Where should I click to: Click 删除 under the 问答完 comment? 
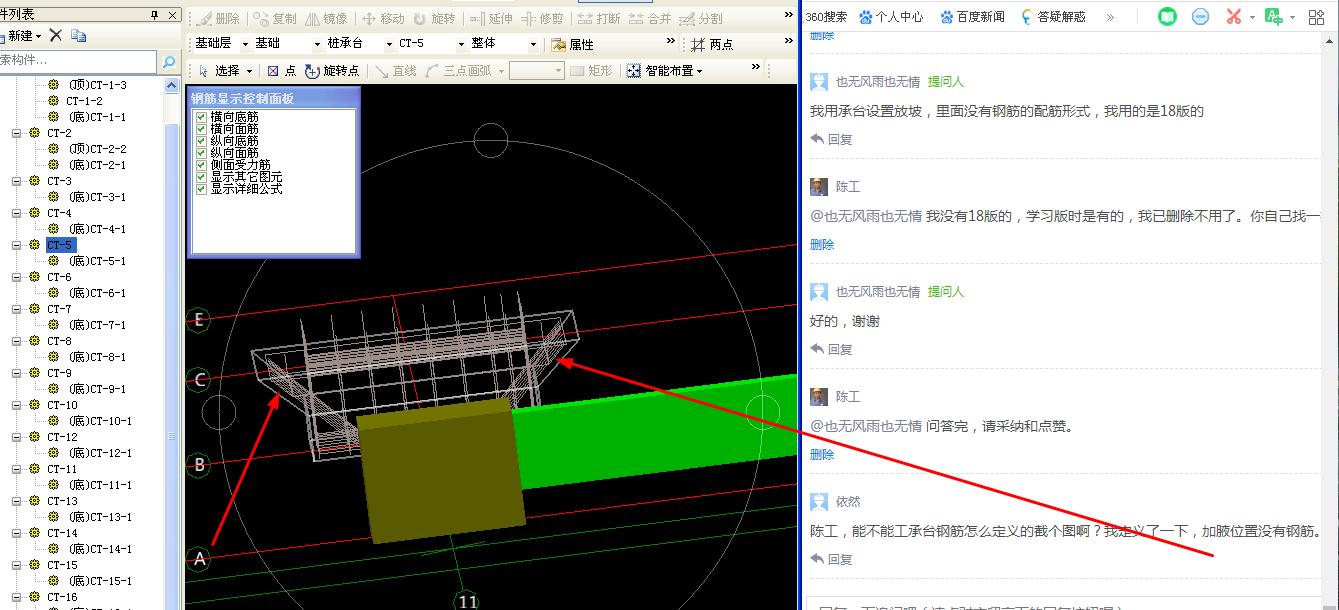822,454
